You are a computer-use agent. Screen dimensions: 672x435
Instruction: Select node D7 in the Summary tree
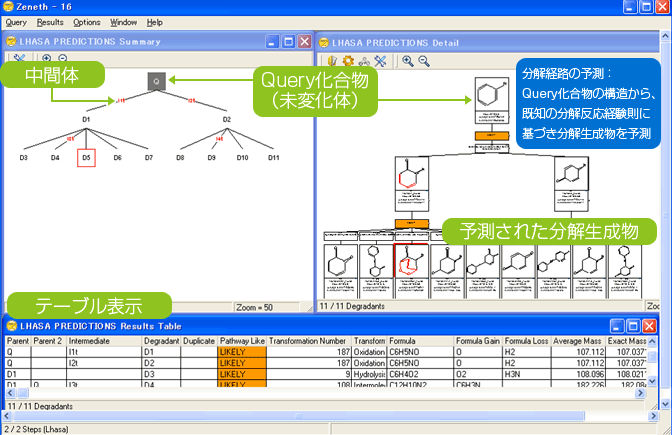click(x=149, y=158)
